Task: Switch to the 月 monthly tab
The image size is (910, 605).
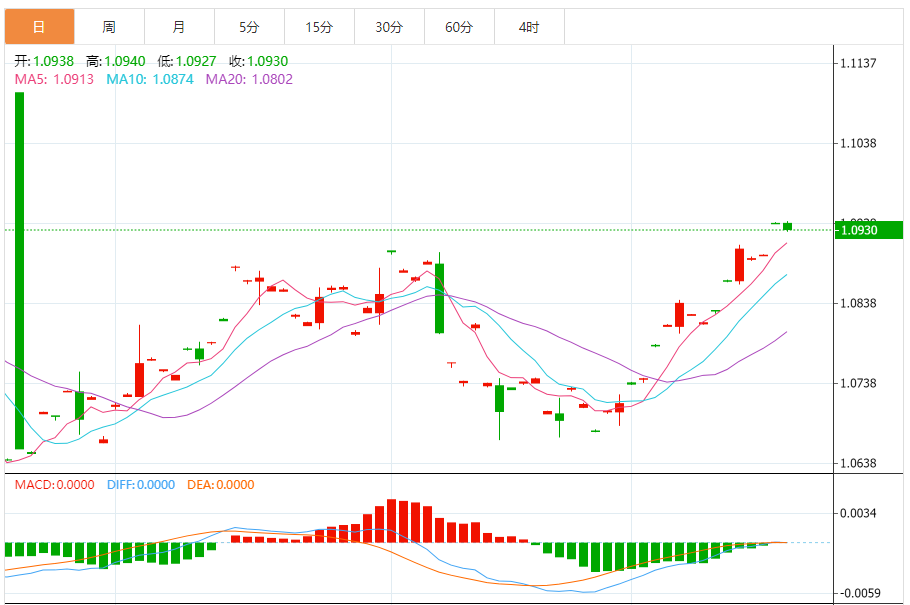Action: tap(179, 27)
